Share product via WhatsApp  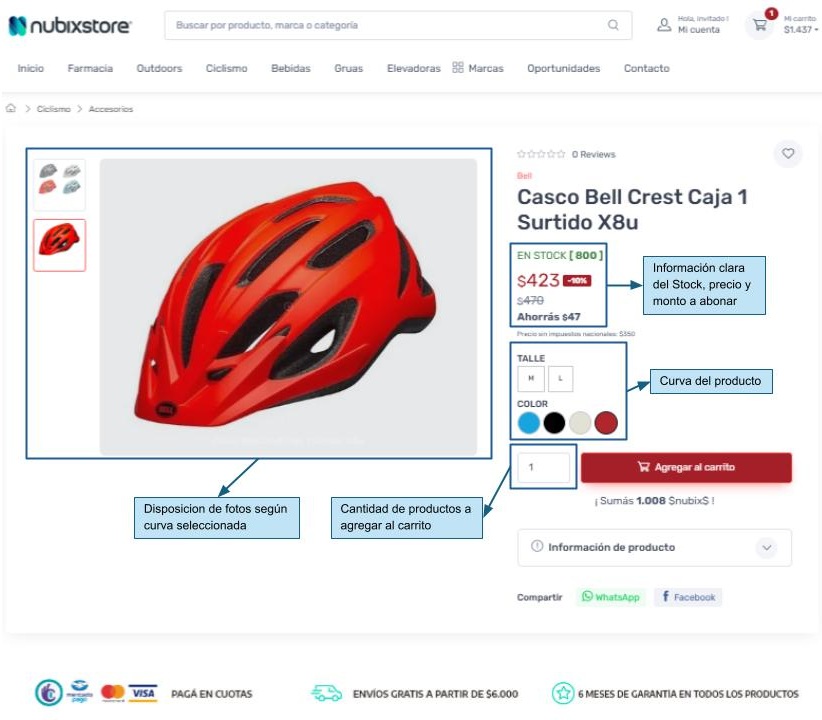(x=611, y=597)
